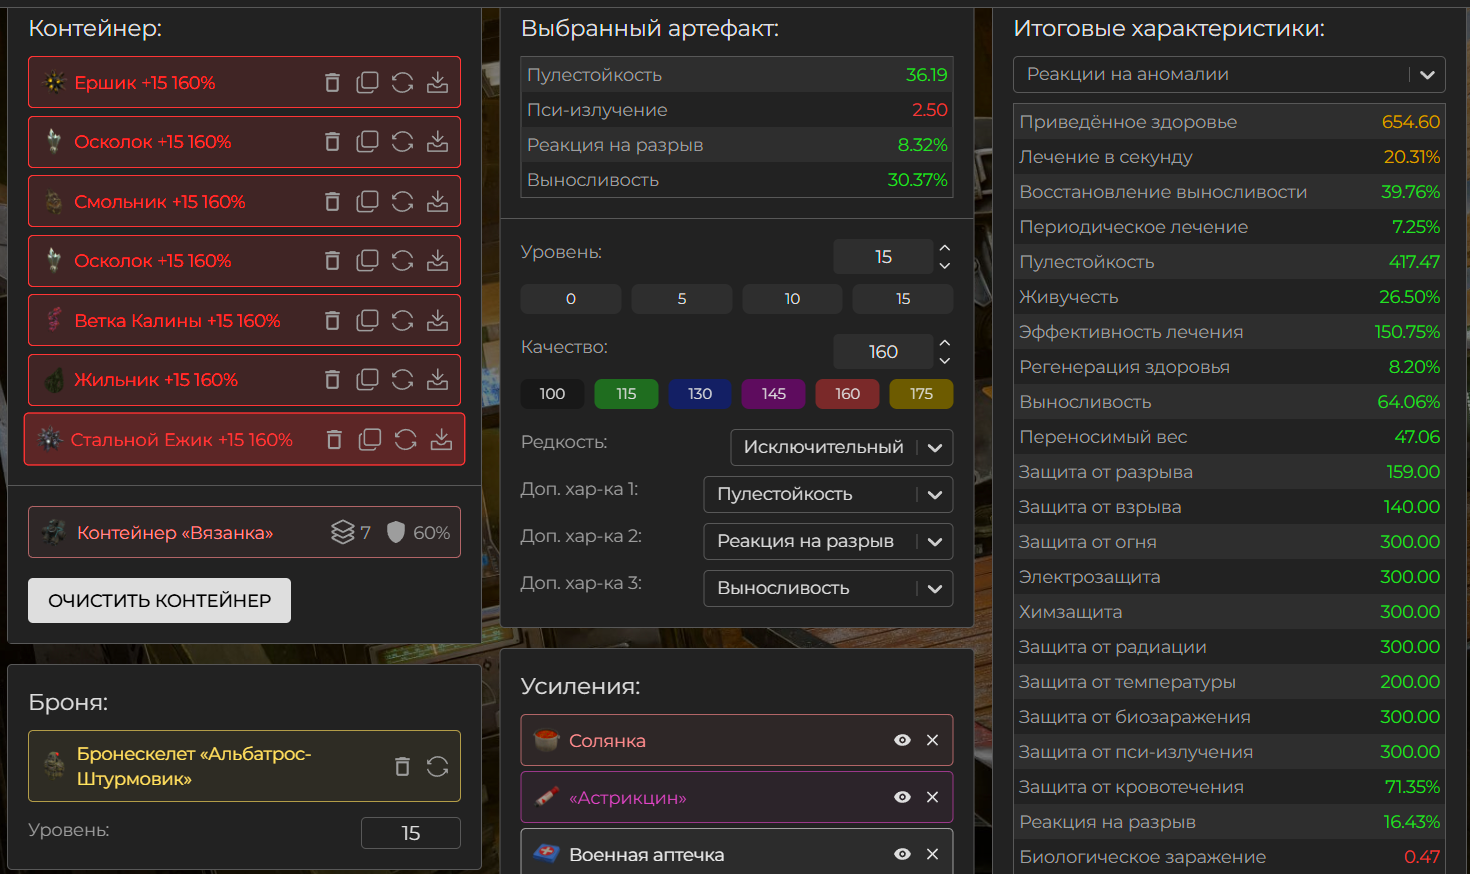Delete the Ершик +15 artifact
This screenshot has height=874, width=1470.
click(x=333, y=83)
